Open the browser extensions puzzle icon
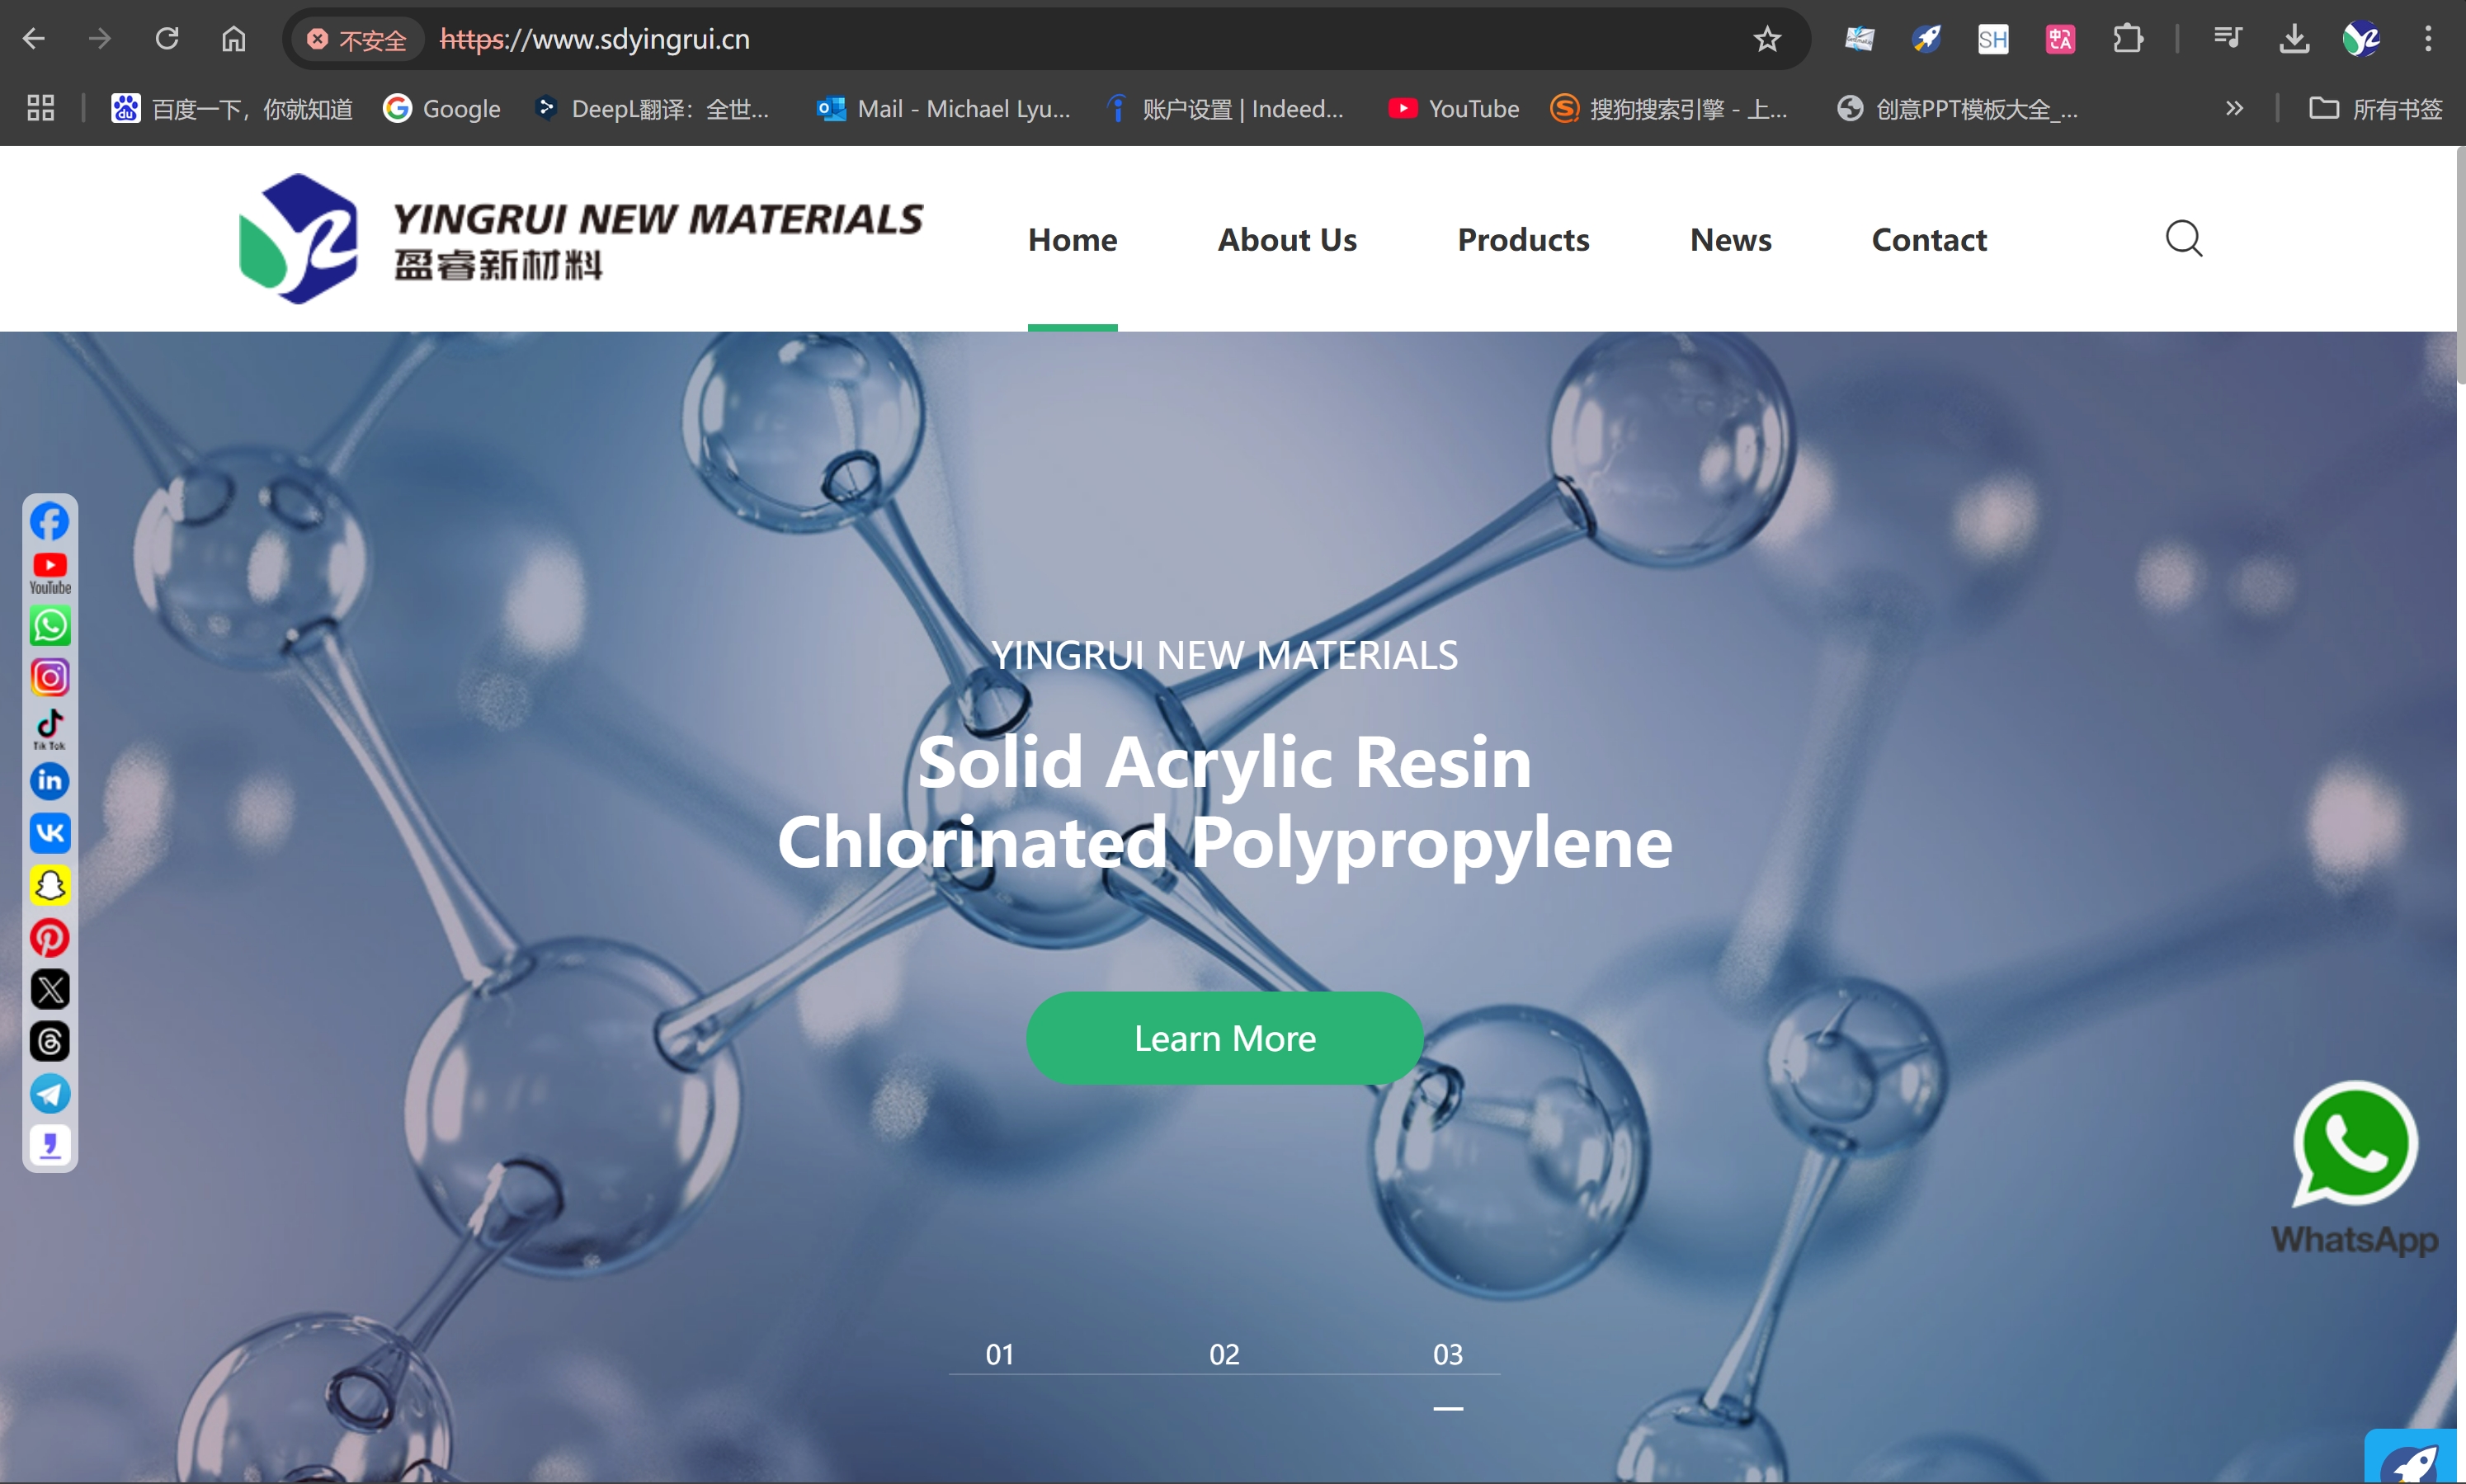2466x1484 pixels. (2127, 39)
